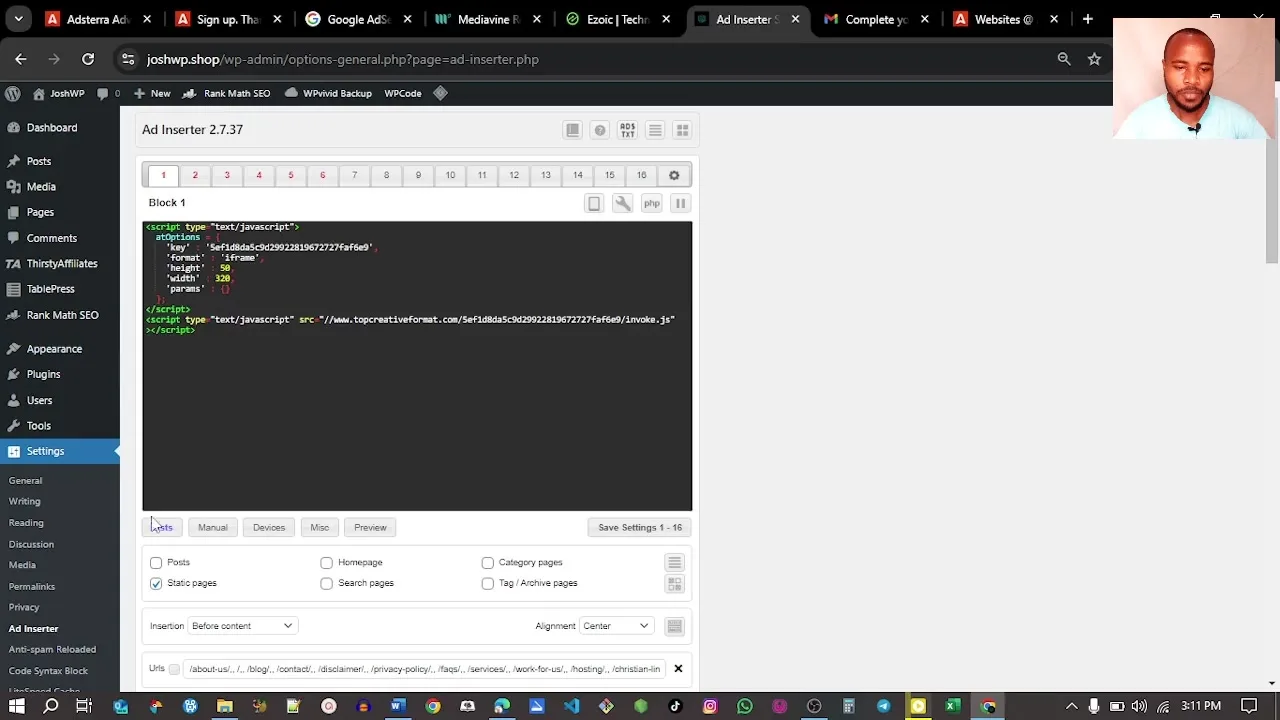Viewport: 1280px width, 720px height.
Task: Switch to Mediavine browser tab
Action: click(488, 19)
